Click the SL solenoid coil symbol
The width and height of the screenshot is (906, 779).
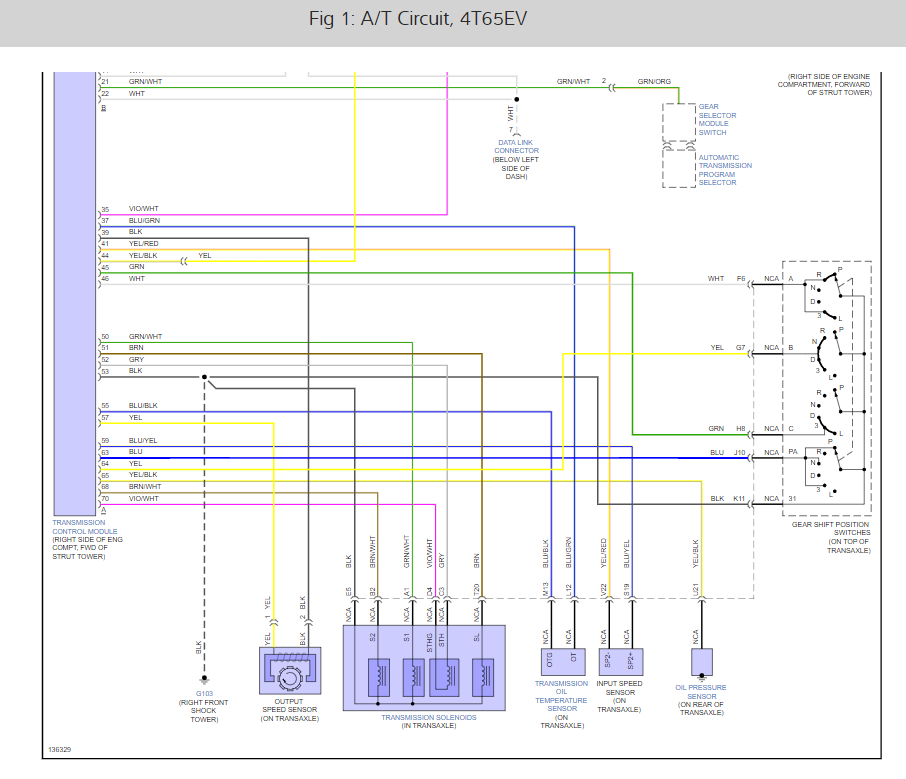point(483,677)
